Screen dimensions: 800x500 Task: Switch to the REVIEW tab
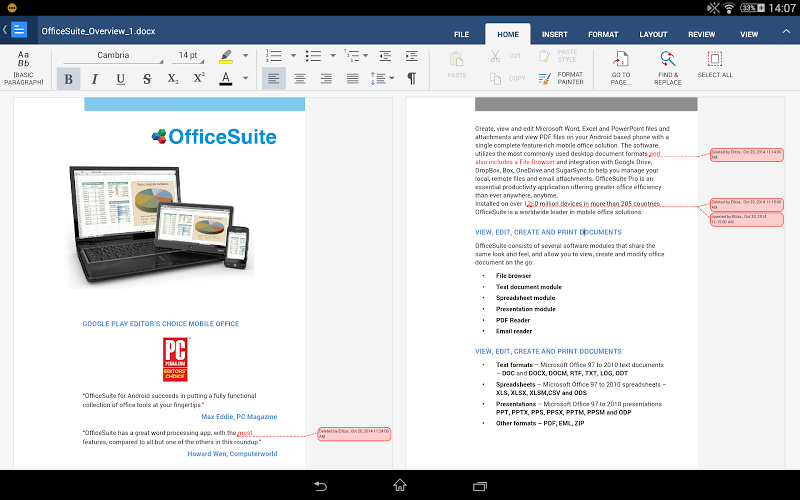(x=702, y=34)
